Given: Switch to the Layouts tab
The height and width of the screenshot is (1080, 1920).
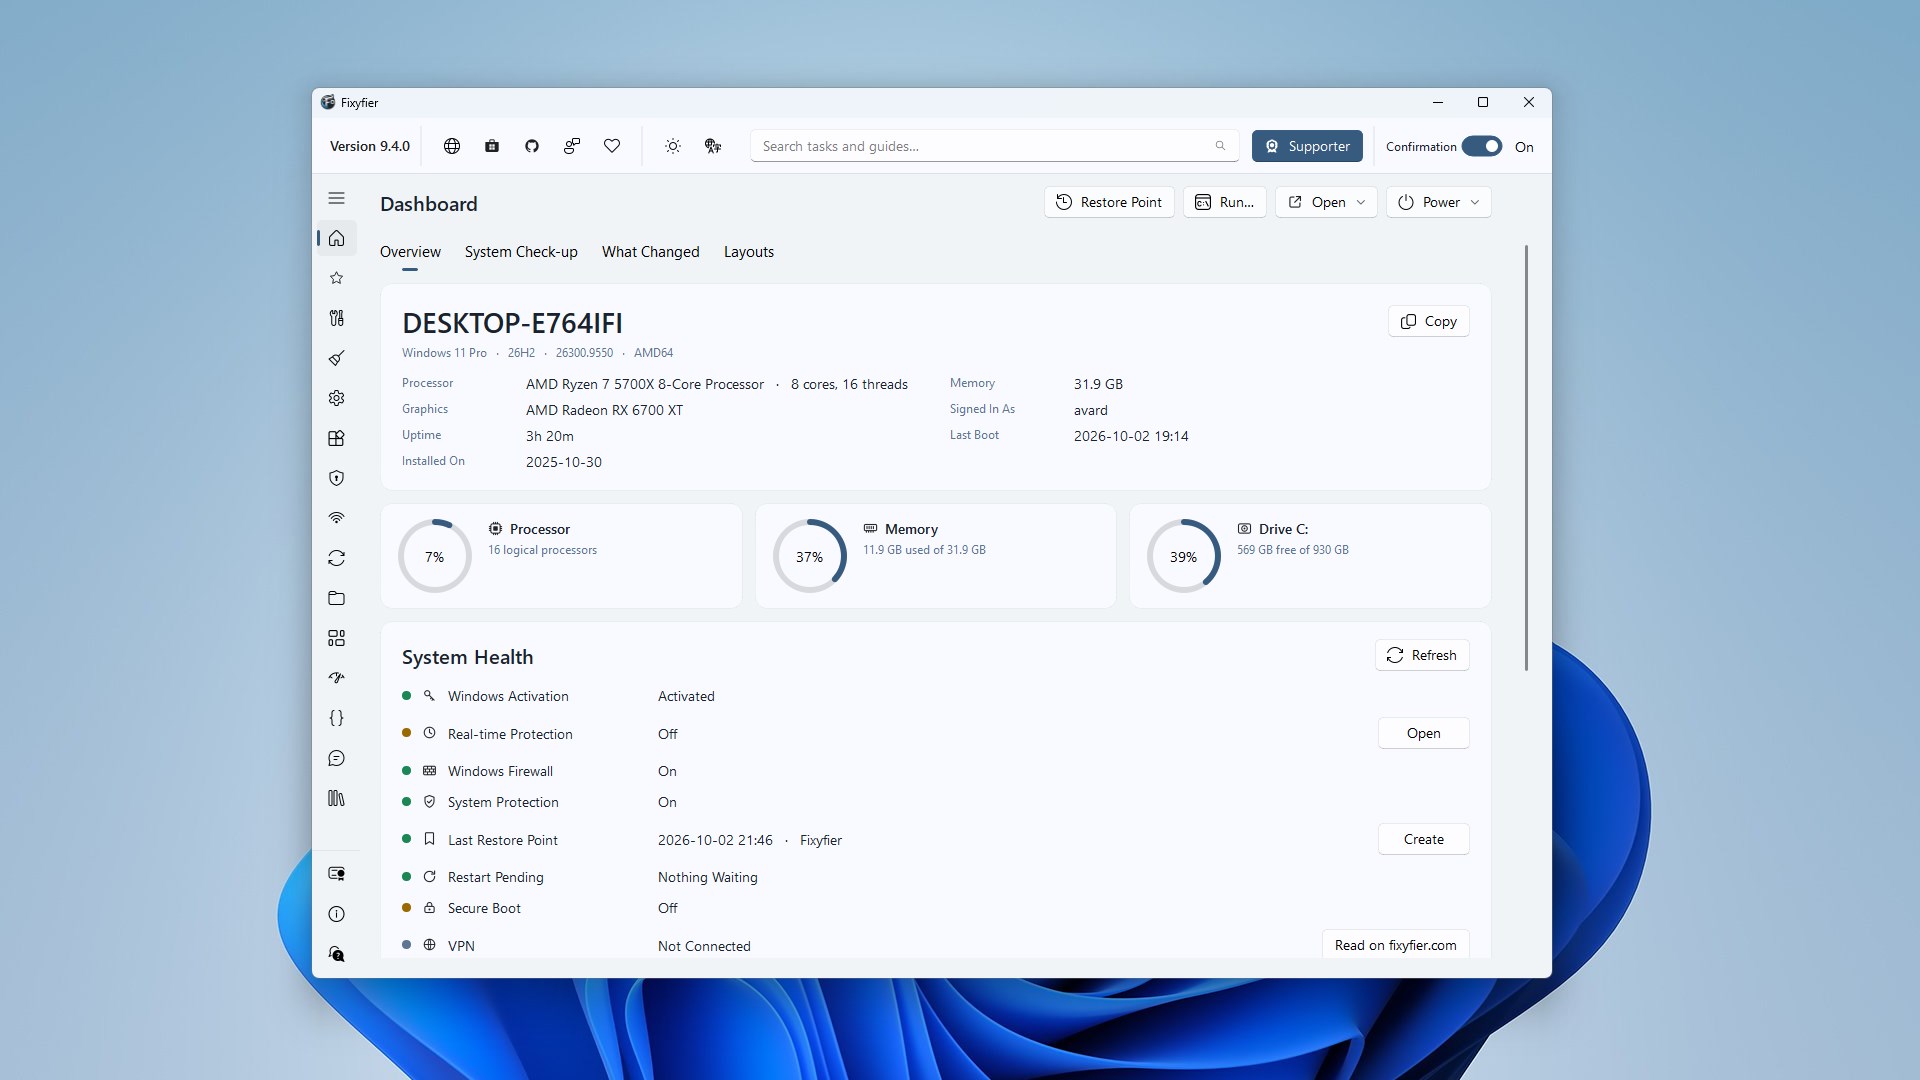Looking at the screenshot, I should tap(749, 252).
